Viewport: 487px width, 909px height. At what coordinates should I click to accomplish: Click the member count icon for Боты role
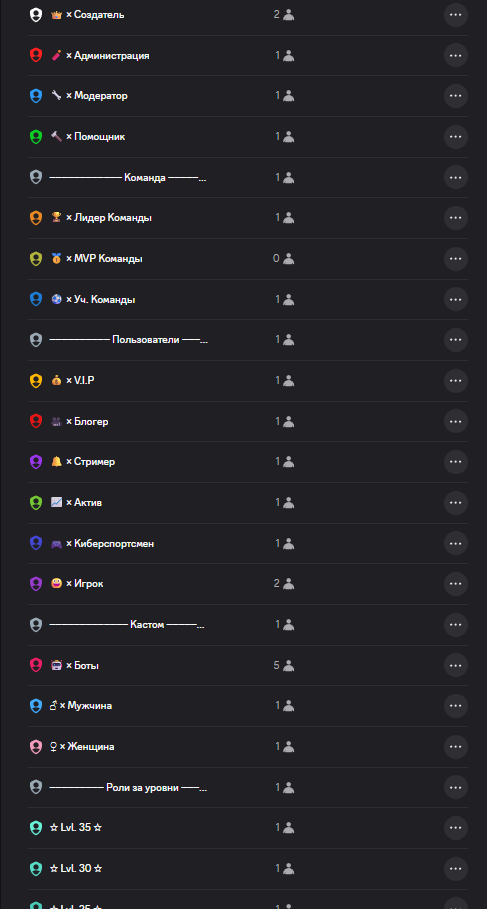pyautogui.click(x=288, y=665)
